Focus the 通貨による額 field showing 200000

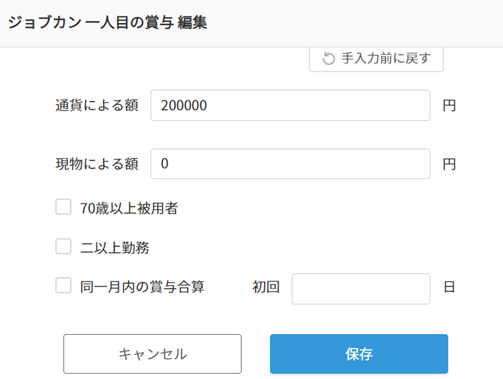[290, 105]
